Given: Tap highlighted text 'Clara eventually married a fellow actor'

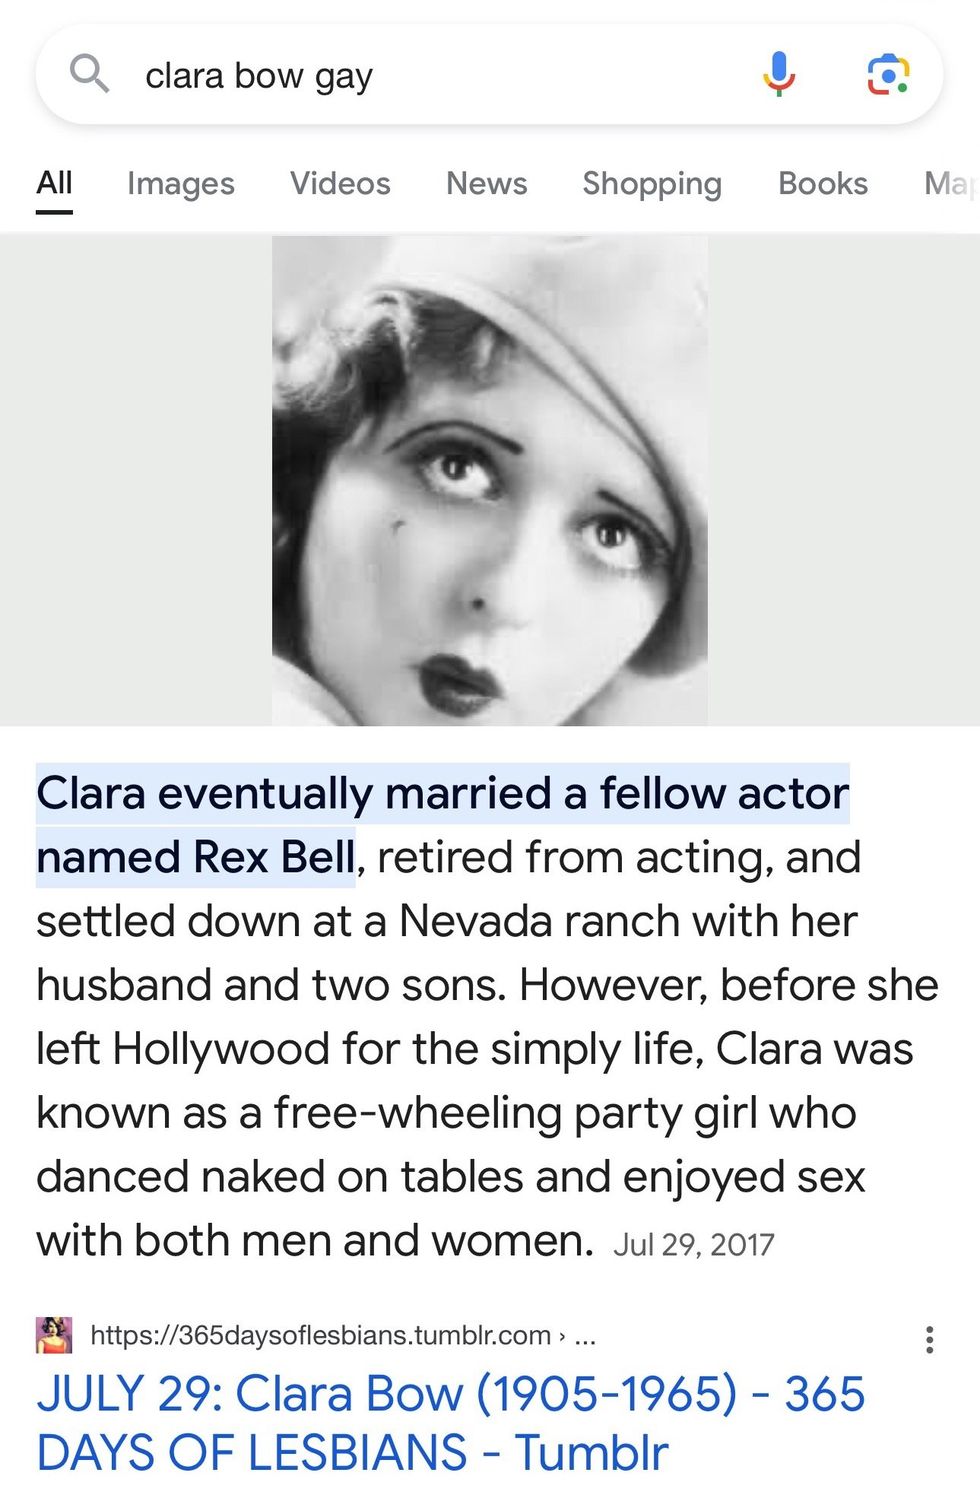Looking at the screenshot, I should [x=442, y=794].
